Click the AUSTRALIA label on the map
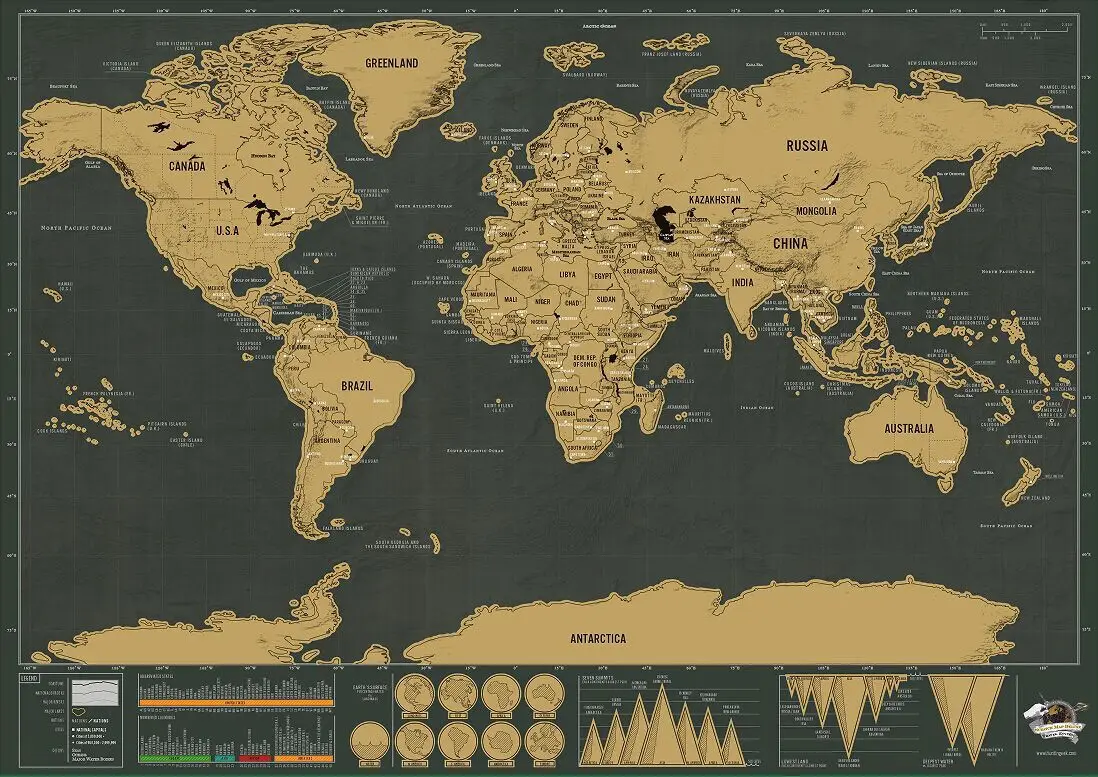Screen dimensions: 1098x777 pyautogui.click(x=909, y=428)
